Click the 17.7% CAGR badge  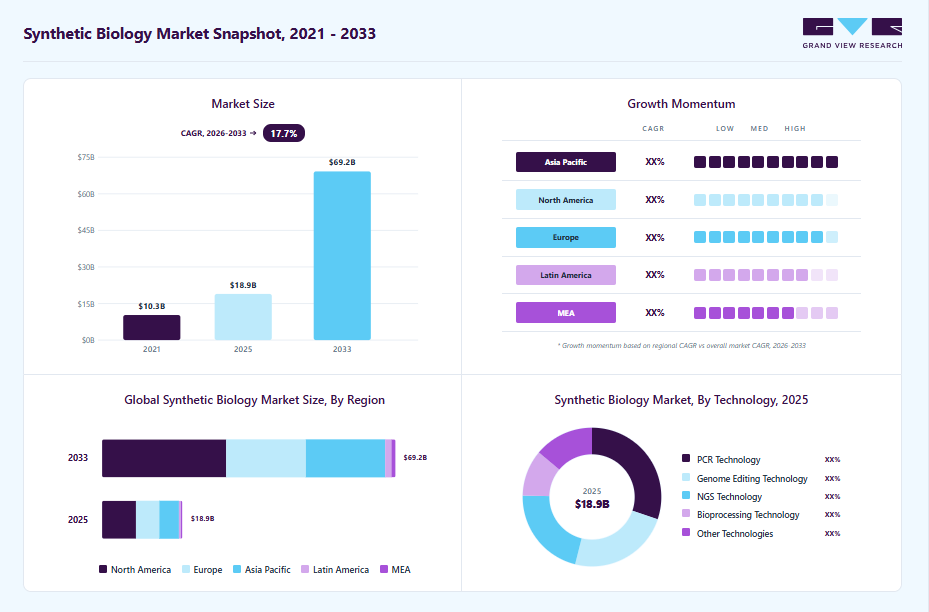tap(284, 133)
